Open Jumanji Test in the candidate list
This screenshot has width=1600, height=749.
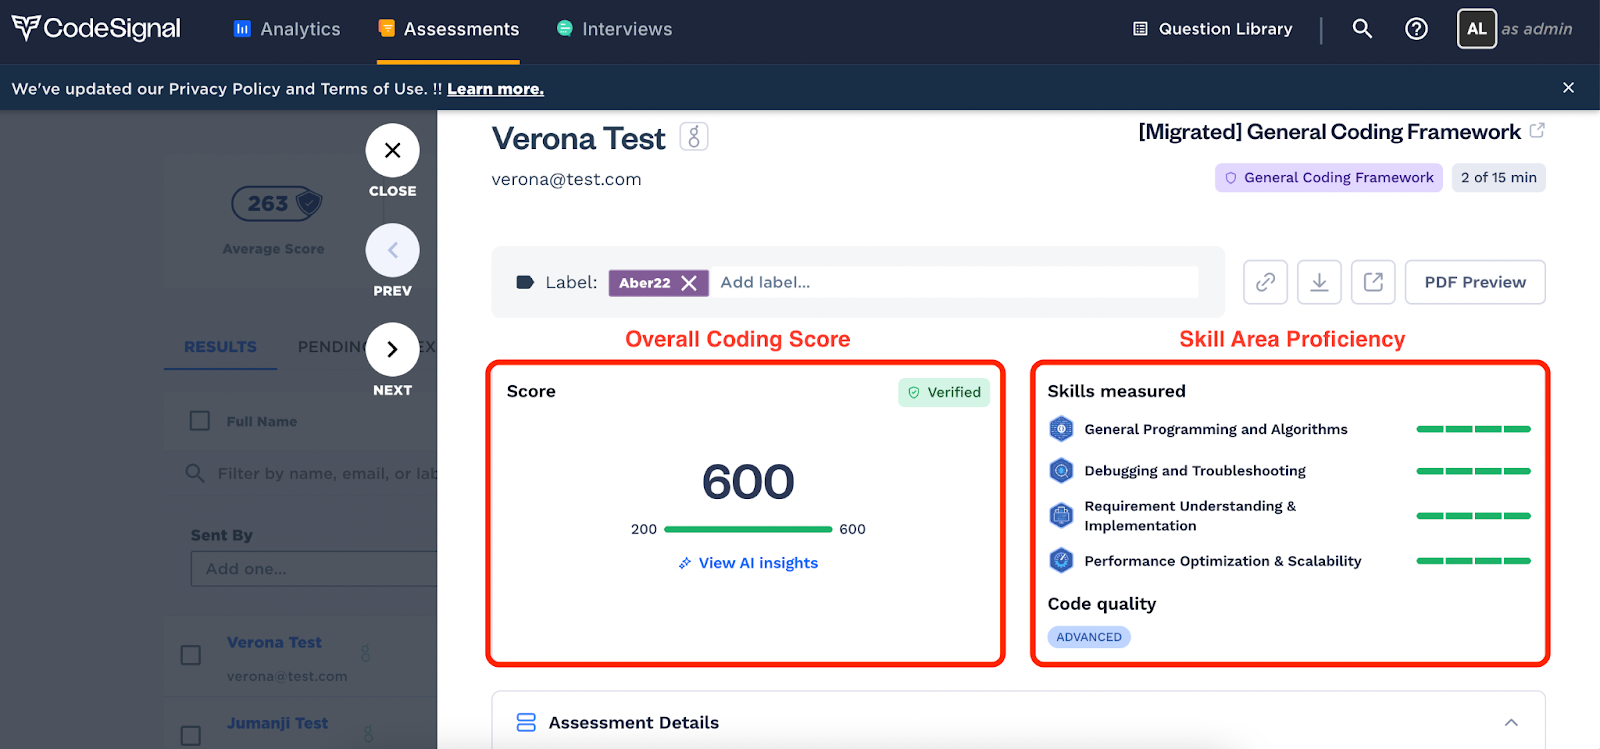[x=277, y=723]
